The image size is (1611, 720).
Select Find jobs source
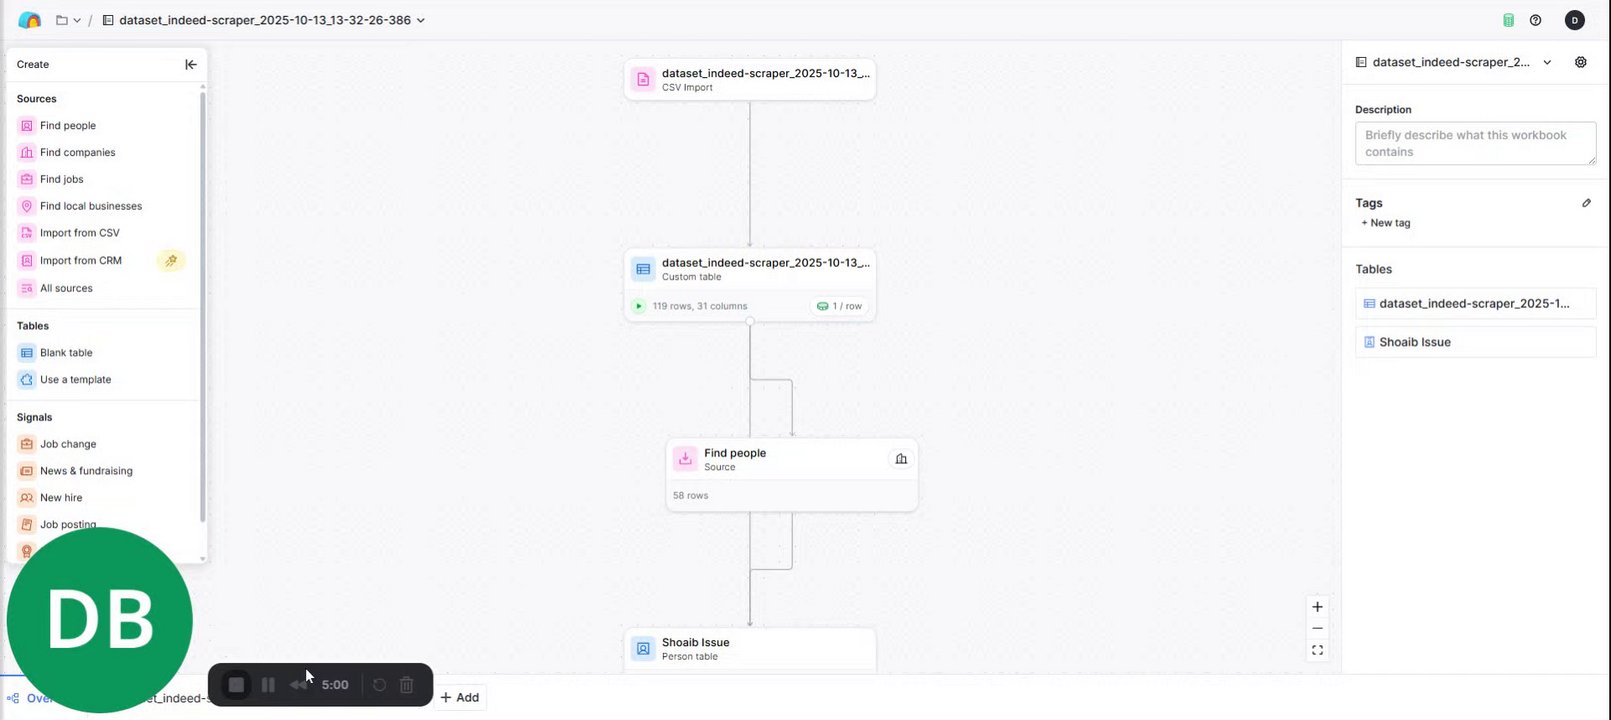tap(62, 179)
